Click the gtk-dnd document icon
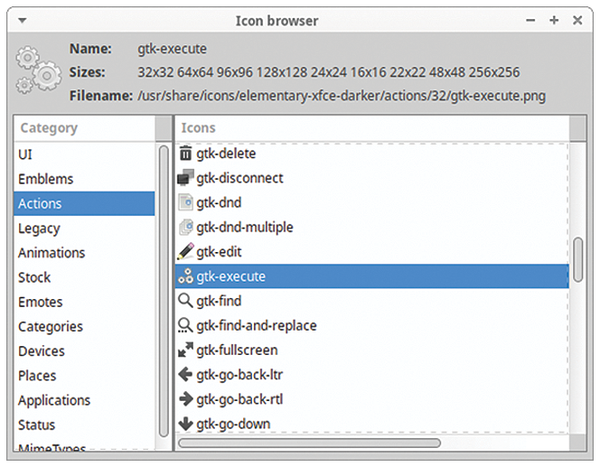 [185, 203]
